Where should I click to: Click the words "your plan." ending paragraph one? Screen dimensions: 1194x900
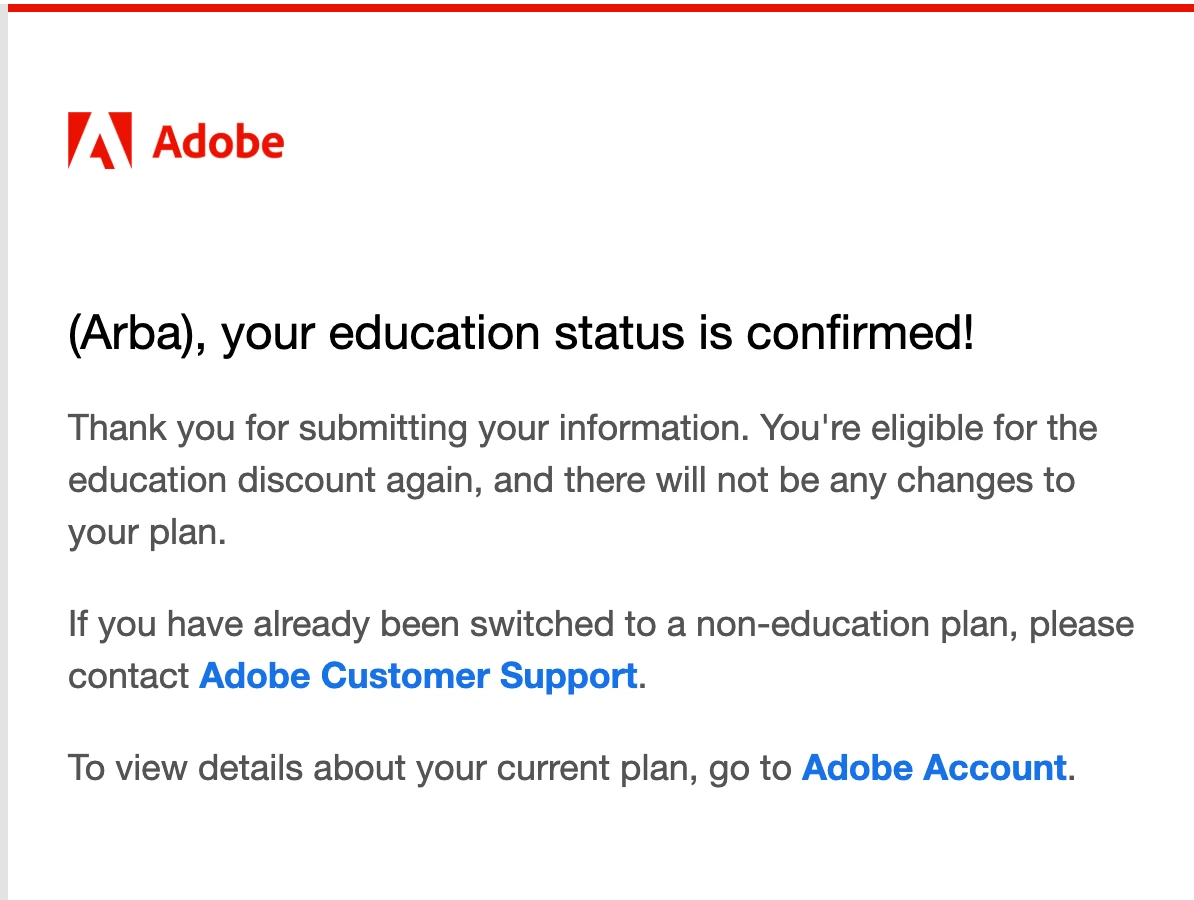(x=148, y=533)
